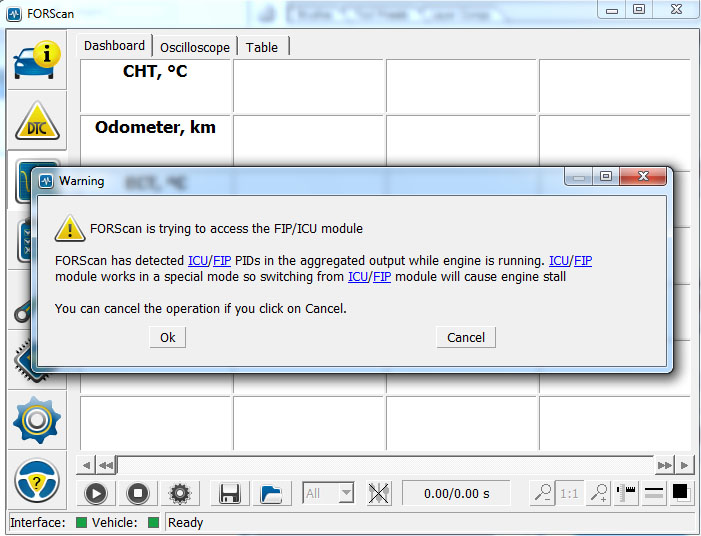701x536 pixels.
Task: Click the zoom in magnifier icon
Action: coord(599,493)
